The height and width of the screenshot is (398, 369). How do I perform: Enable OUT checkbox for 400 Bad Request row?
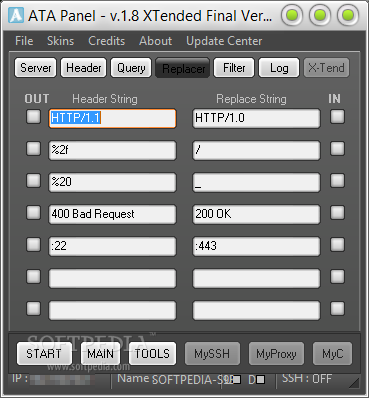pyautogui.click(x=33, y=213)
